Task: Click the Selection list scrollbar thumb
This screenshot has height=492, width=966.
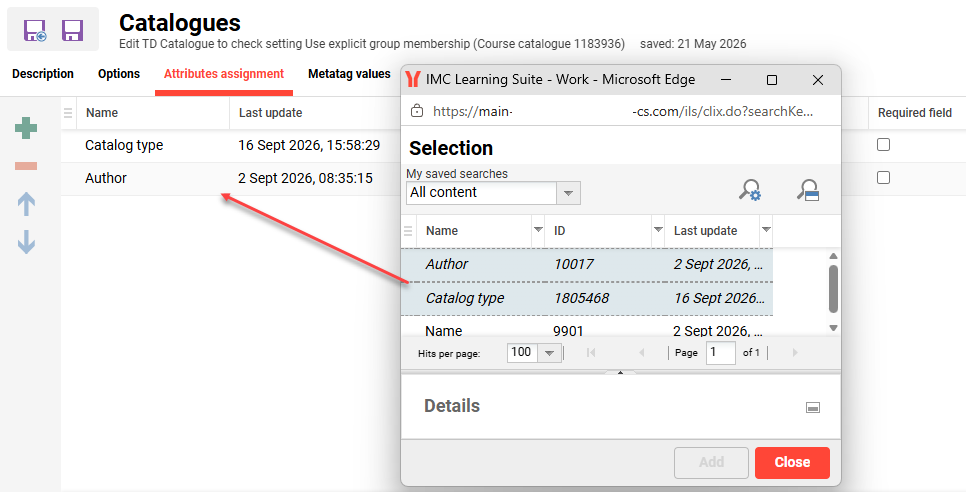Action: pyautogui.click(x=834, y=288)
